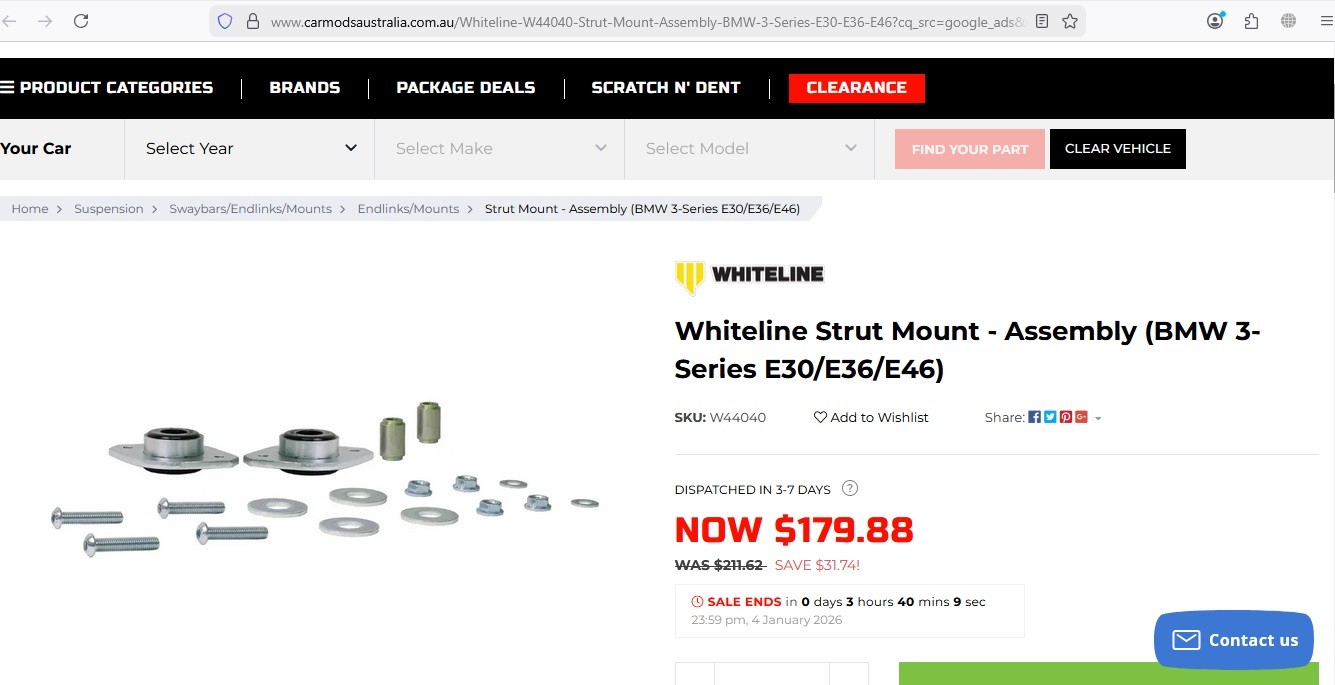Share product on Facebook

coord(1035,417)
